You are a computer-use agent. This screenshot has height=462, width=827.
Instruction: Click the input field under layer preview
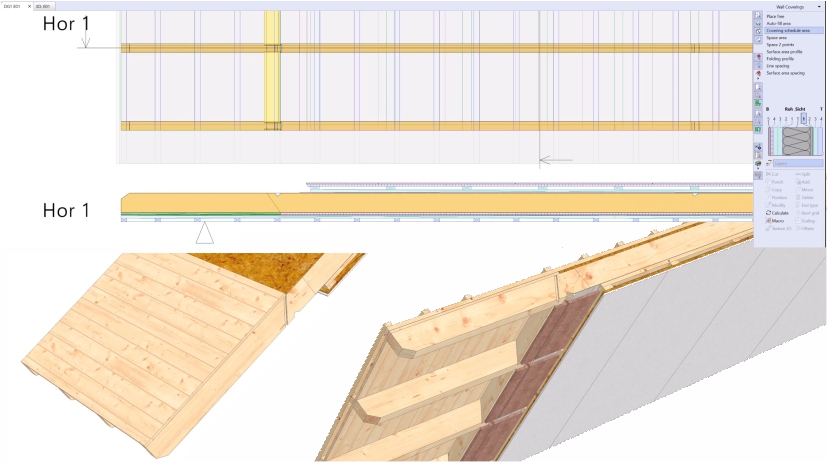(x=798, y=163)
